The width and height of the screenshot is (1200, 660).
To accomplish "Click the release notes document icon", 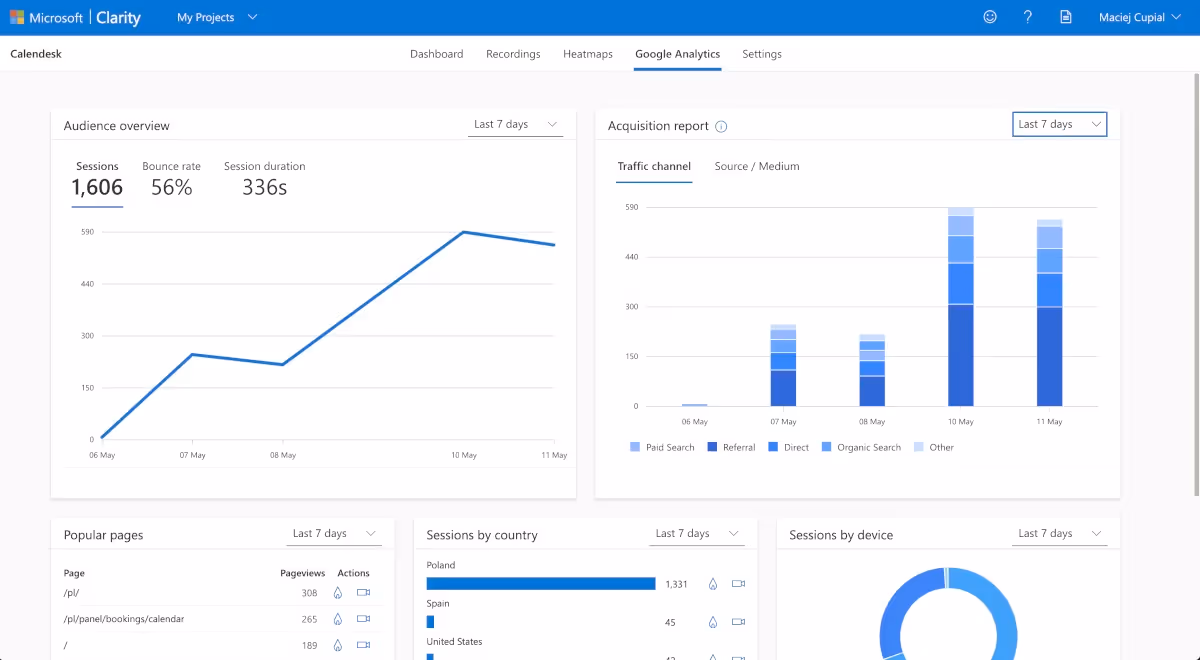I will coord(1065,17).
